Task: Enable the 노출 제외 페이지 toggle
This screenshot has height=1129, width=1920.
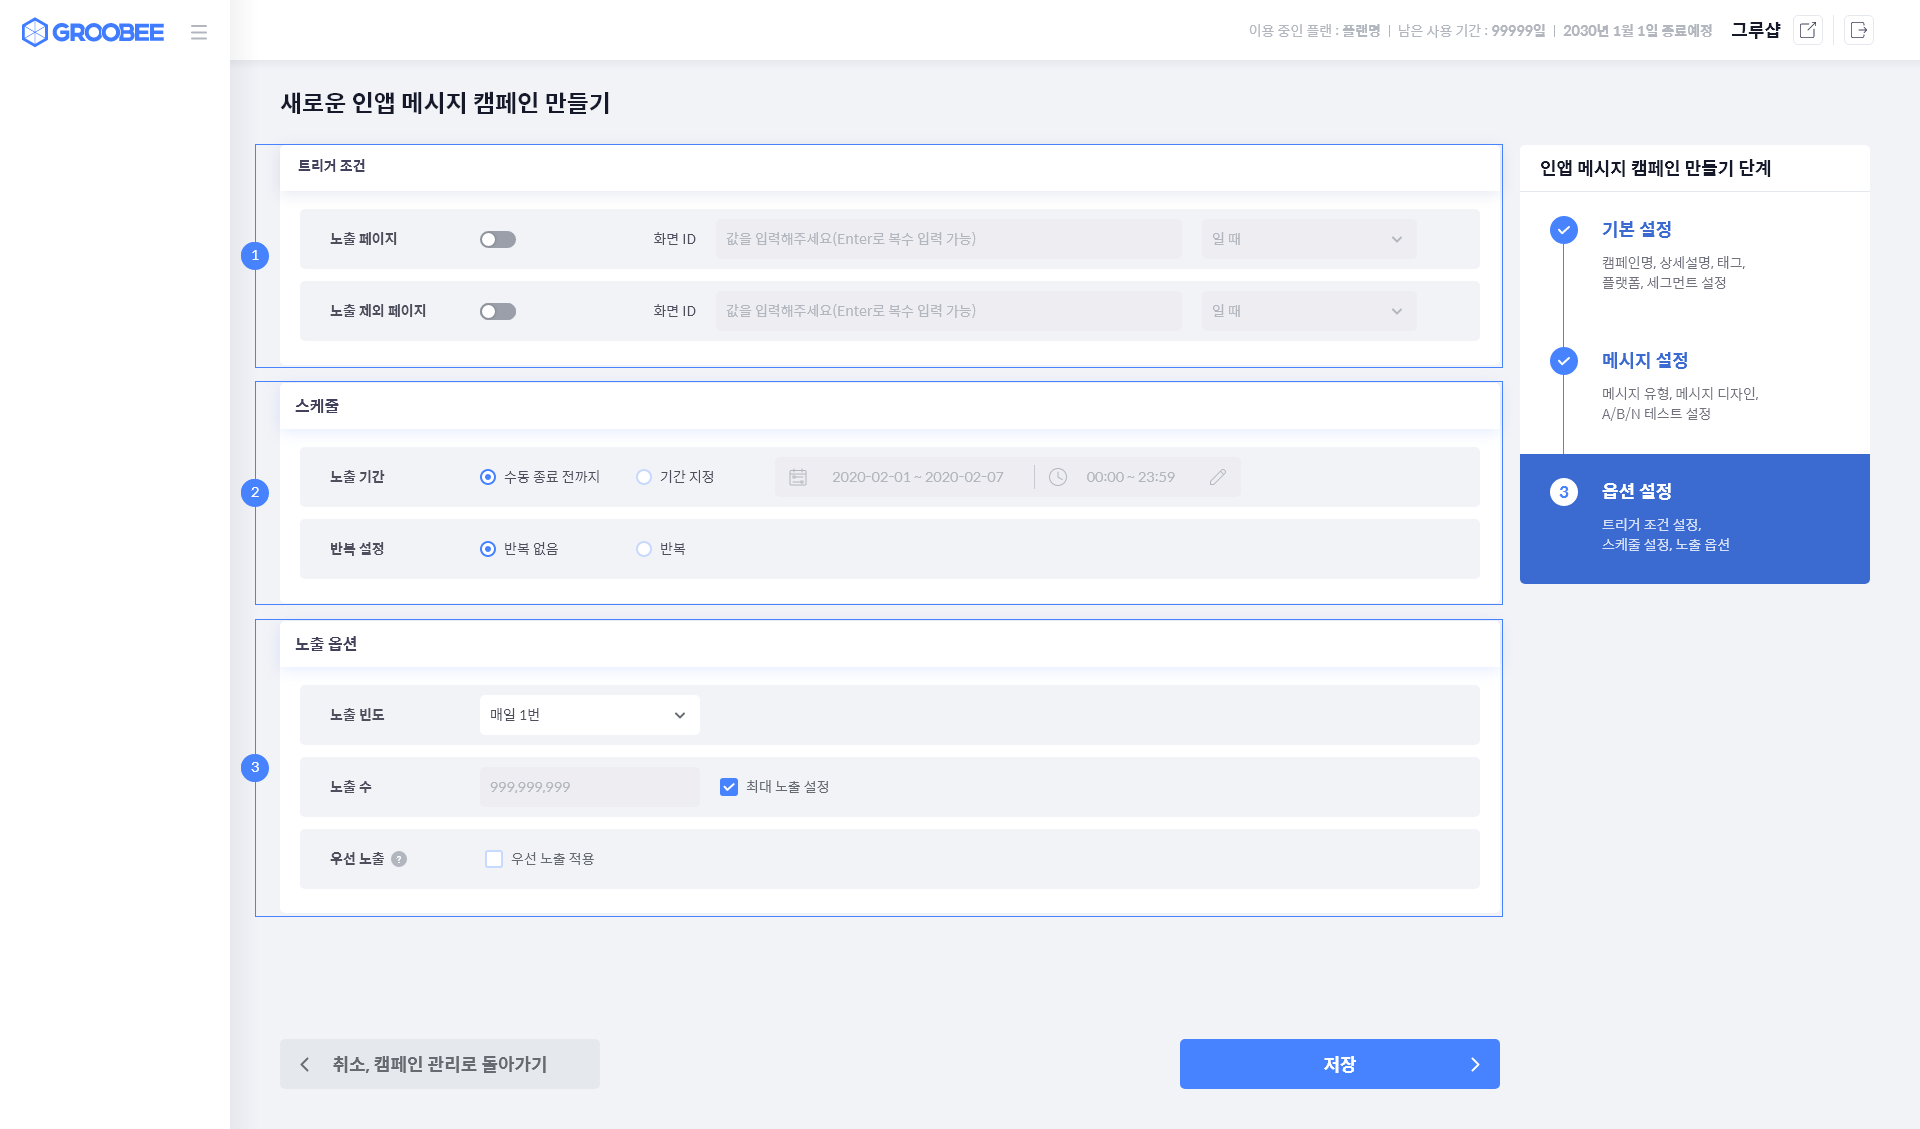Action: (x=498, y=311)
